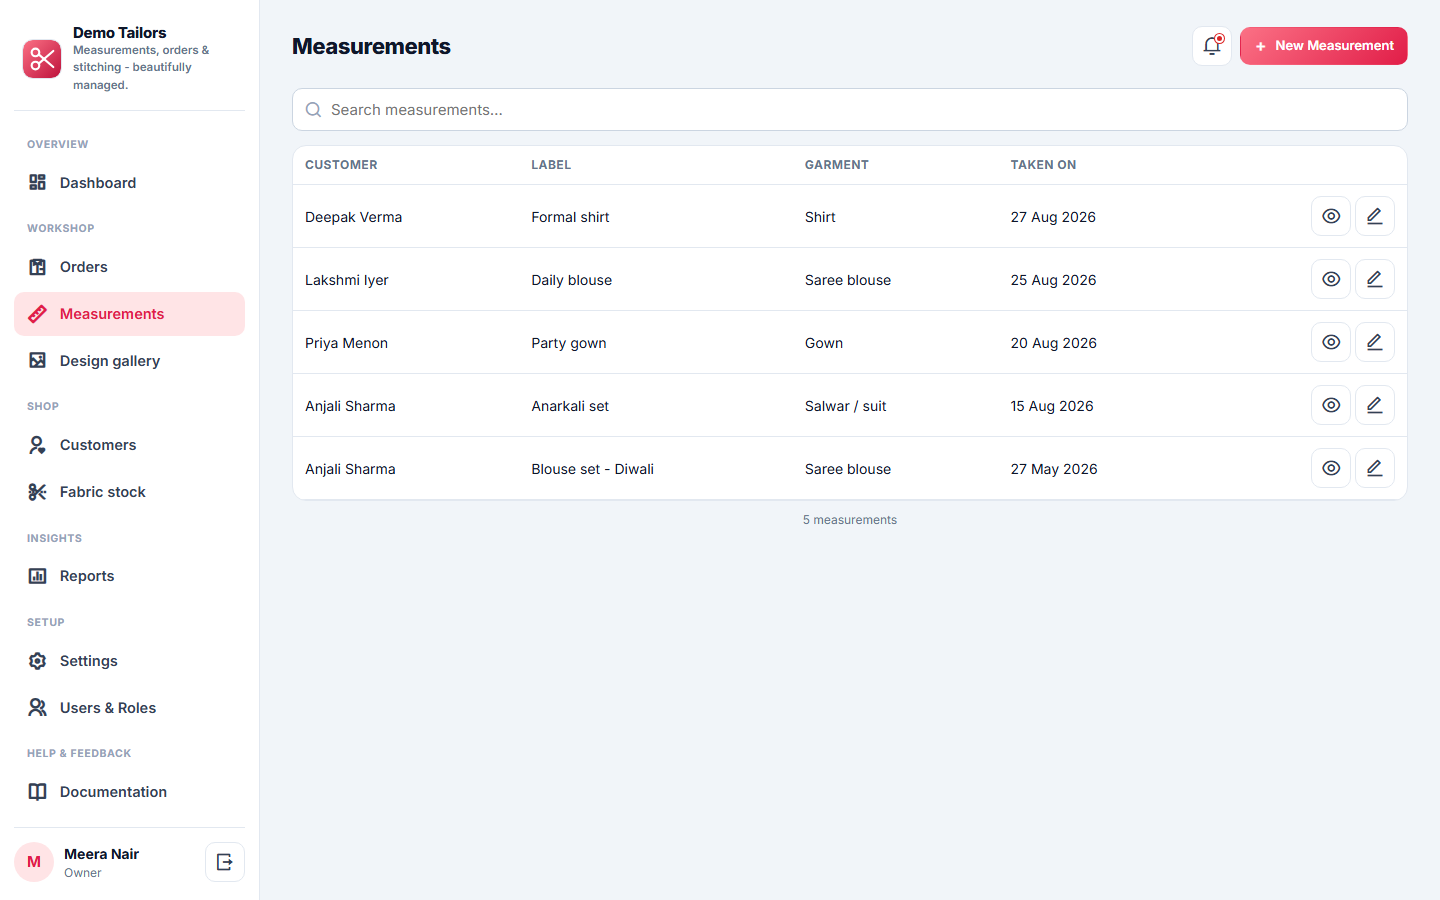Image resolution: width=1440 pixels, height=900 pixels.
Task: Click the Design gallery image icon
Action: (38, 361)
